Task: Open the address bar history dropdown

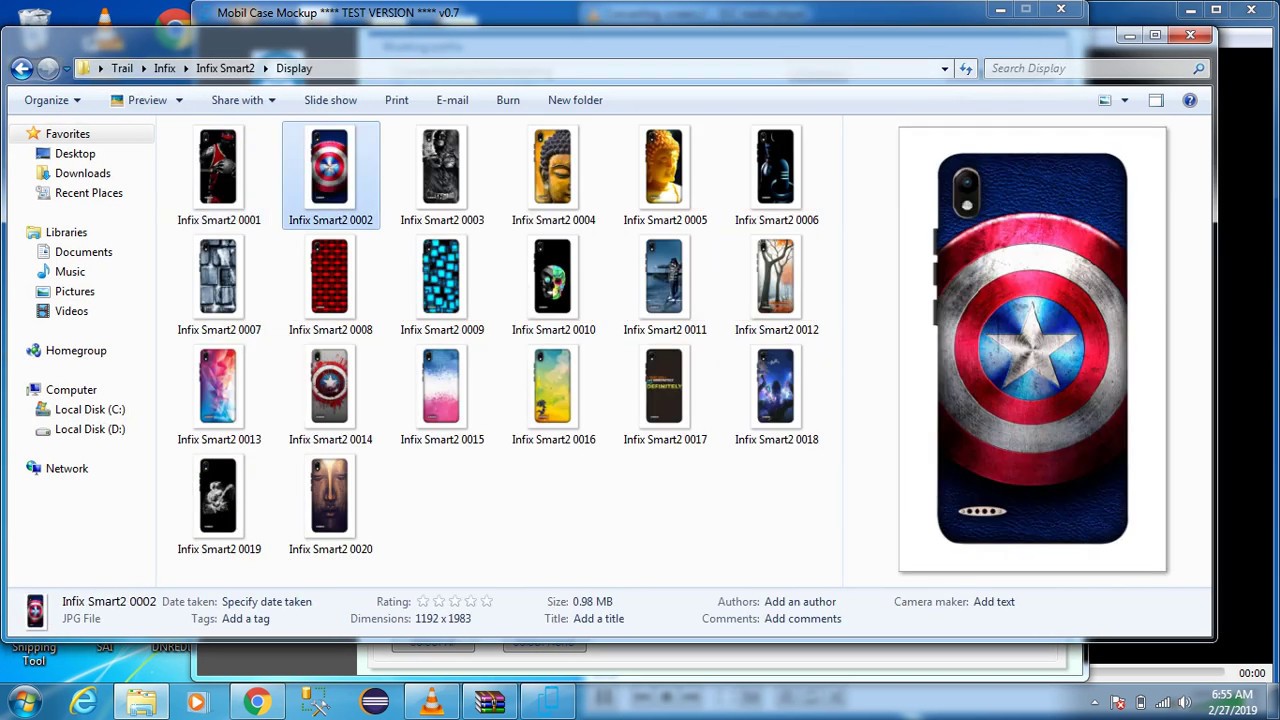Action: click(944, 68)
